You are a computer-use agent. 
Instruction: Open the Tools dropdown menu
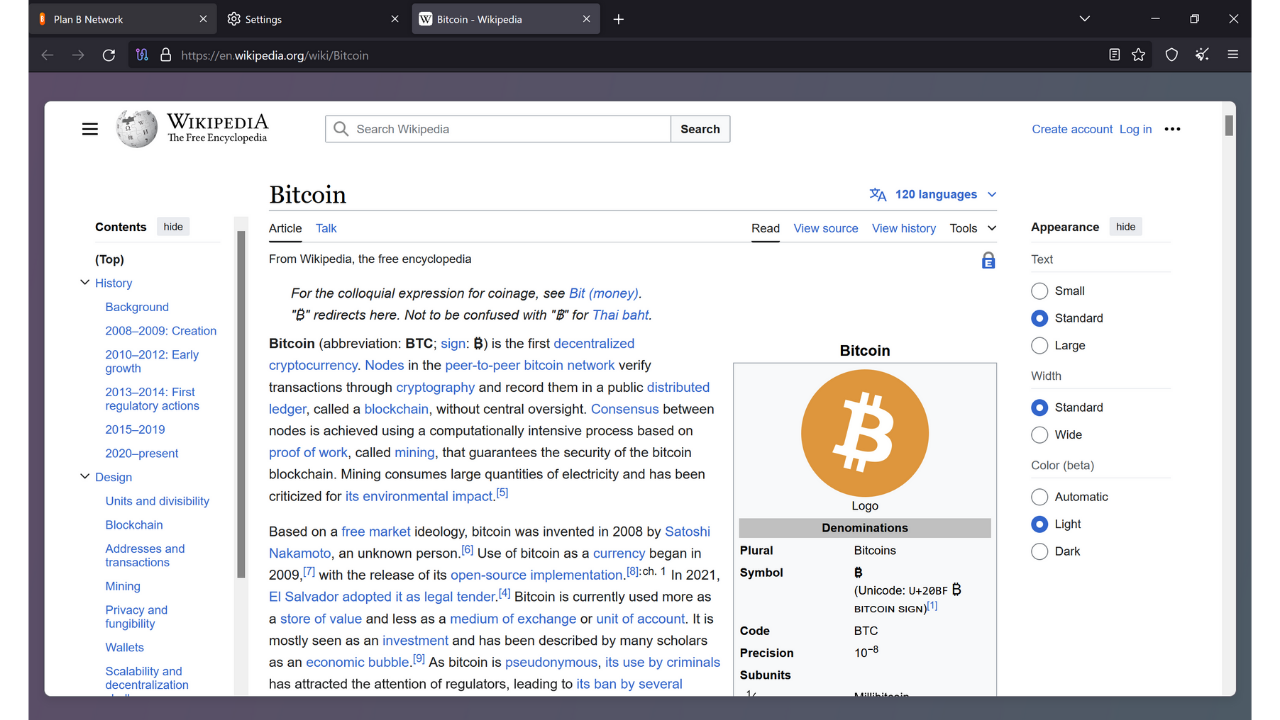click(971, 228)
